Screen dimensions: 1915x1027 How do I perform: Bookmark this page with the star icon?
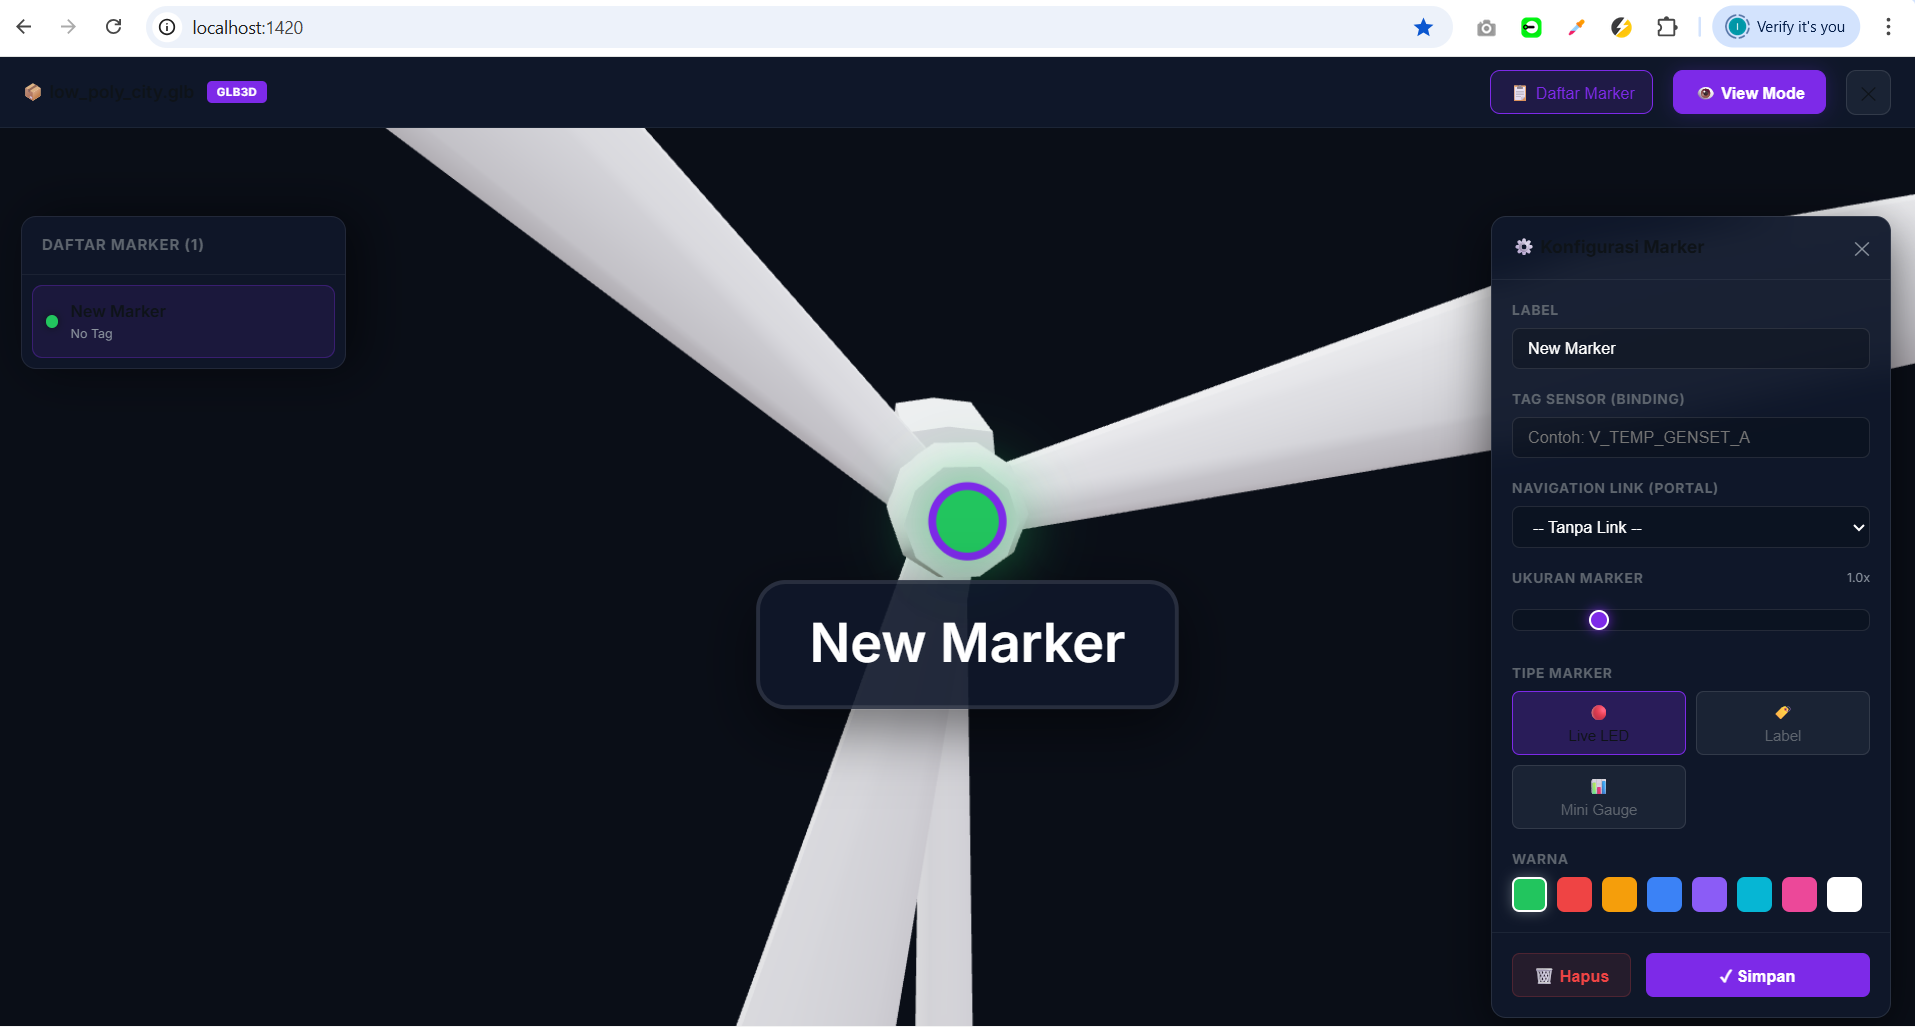[x=1423, y=27]
